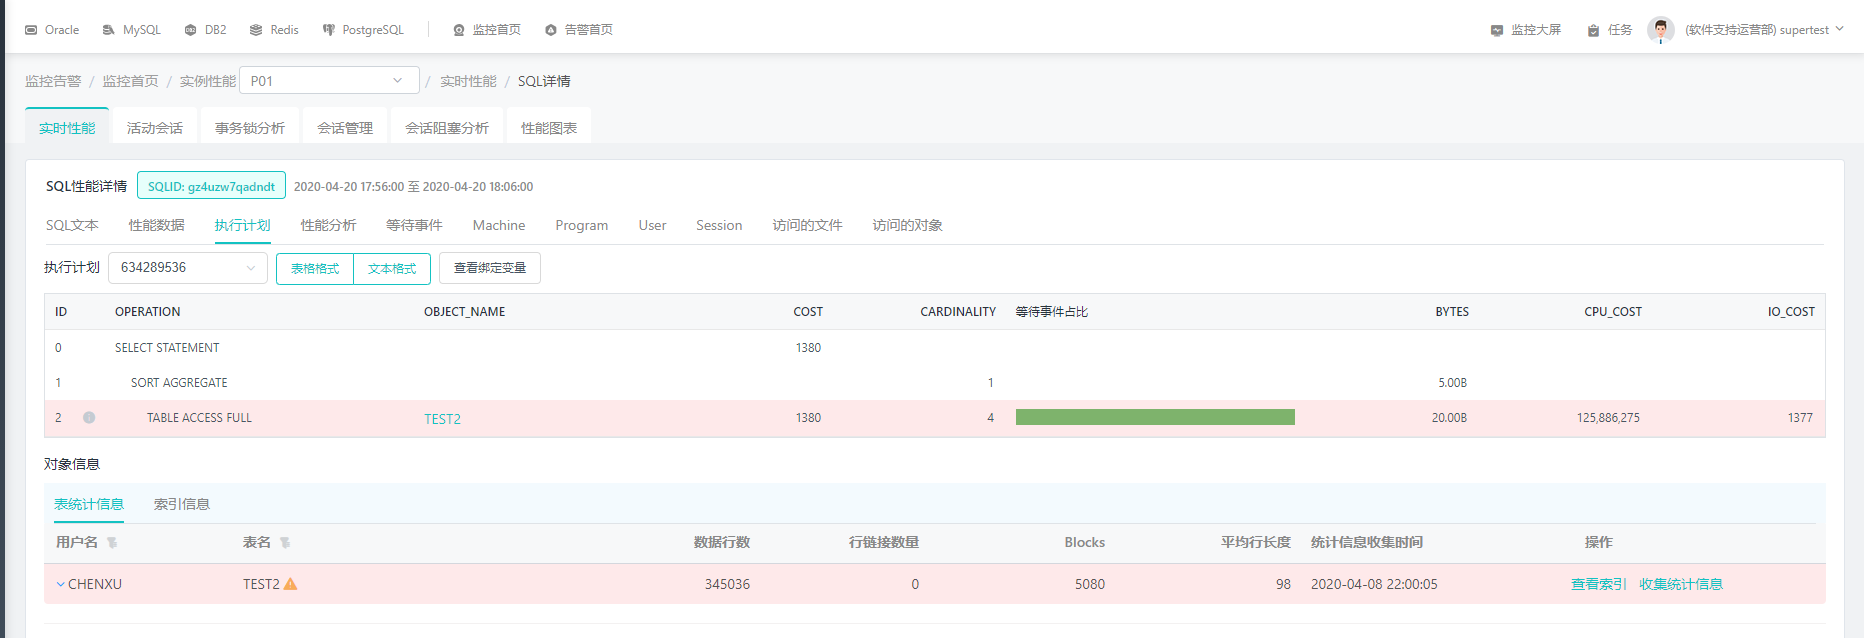This screenshot has height=638, width=1864.
Task: Click the CPU_COST value 125,886,275
Action: click(x=1608, y=418)
